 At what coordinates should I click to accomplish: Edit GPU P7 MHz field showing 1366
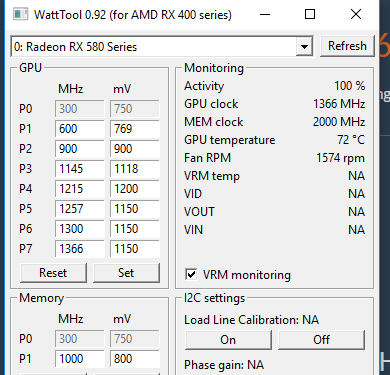[80, 249]
